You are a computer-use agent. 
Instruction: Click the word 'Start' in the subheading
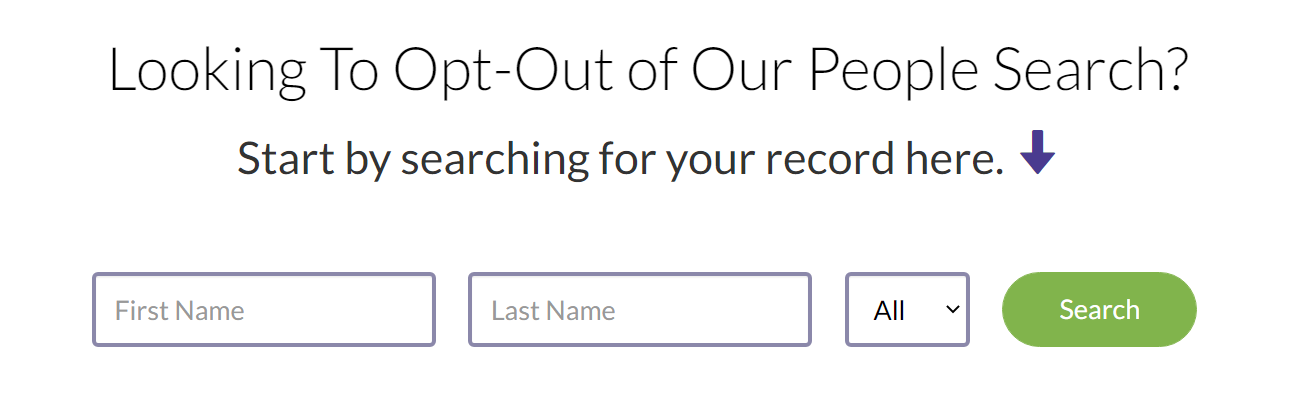281,158
